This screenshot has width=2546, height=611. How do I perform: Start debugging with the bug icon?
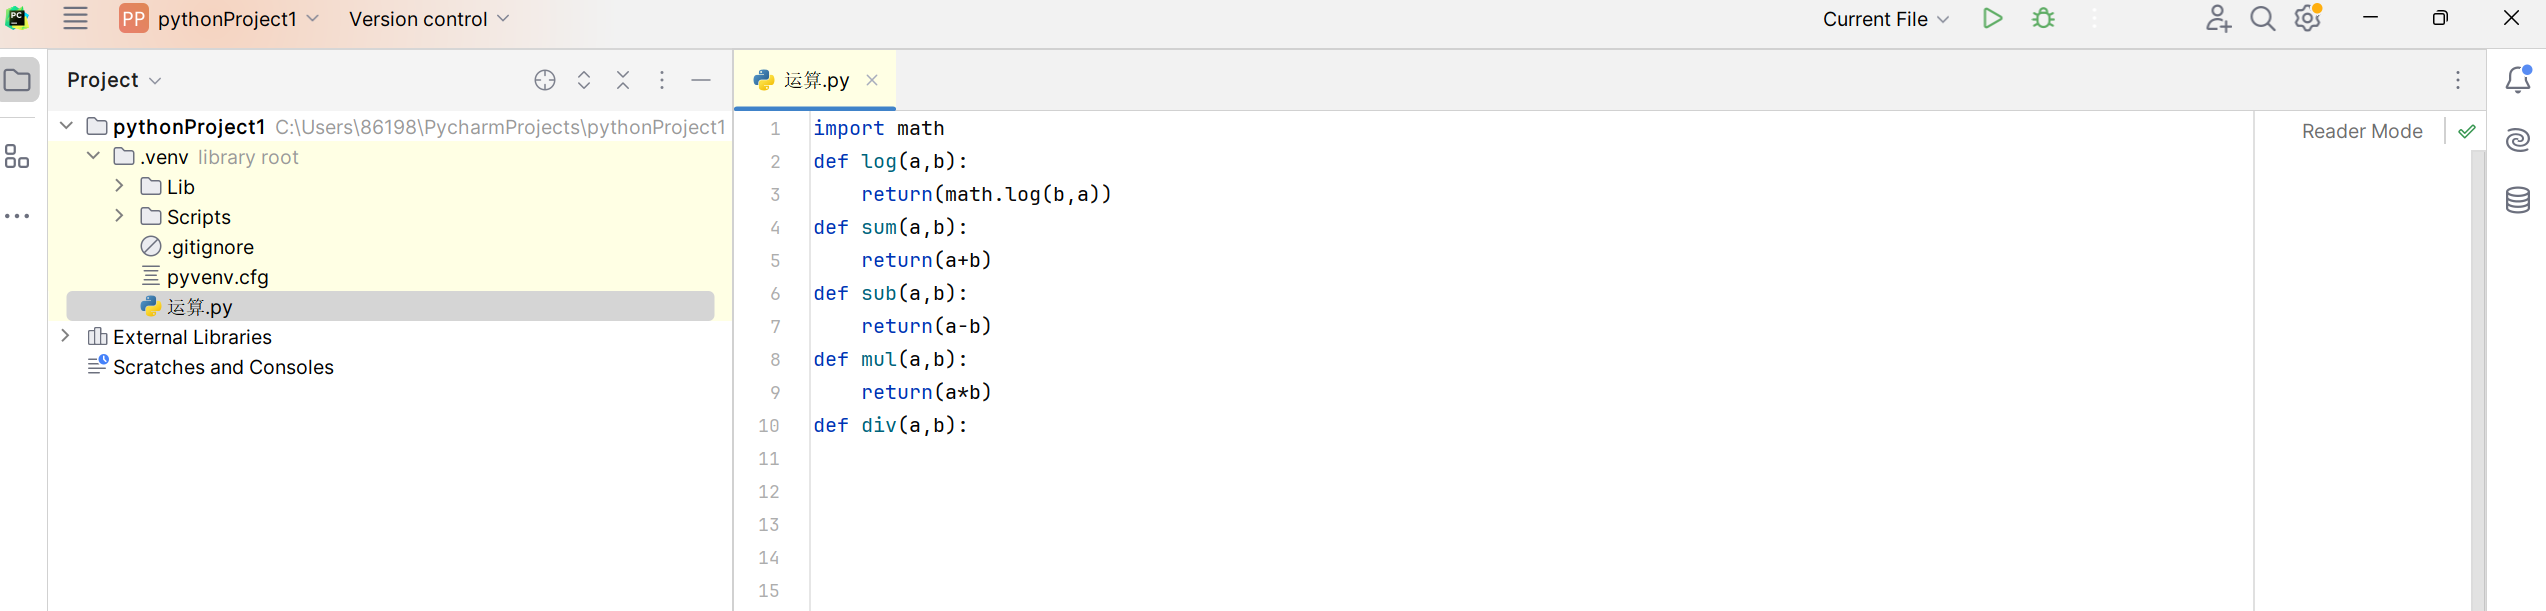pos(2043,19)
